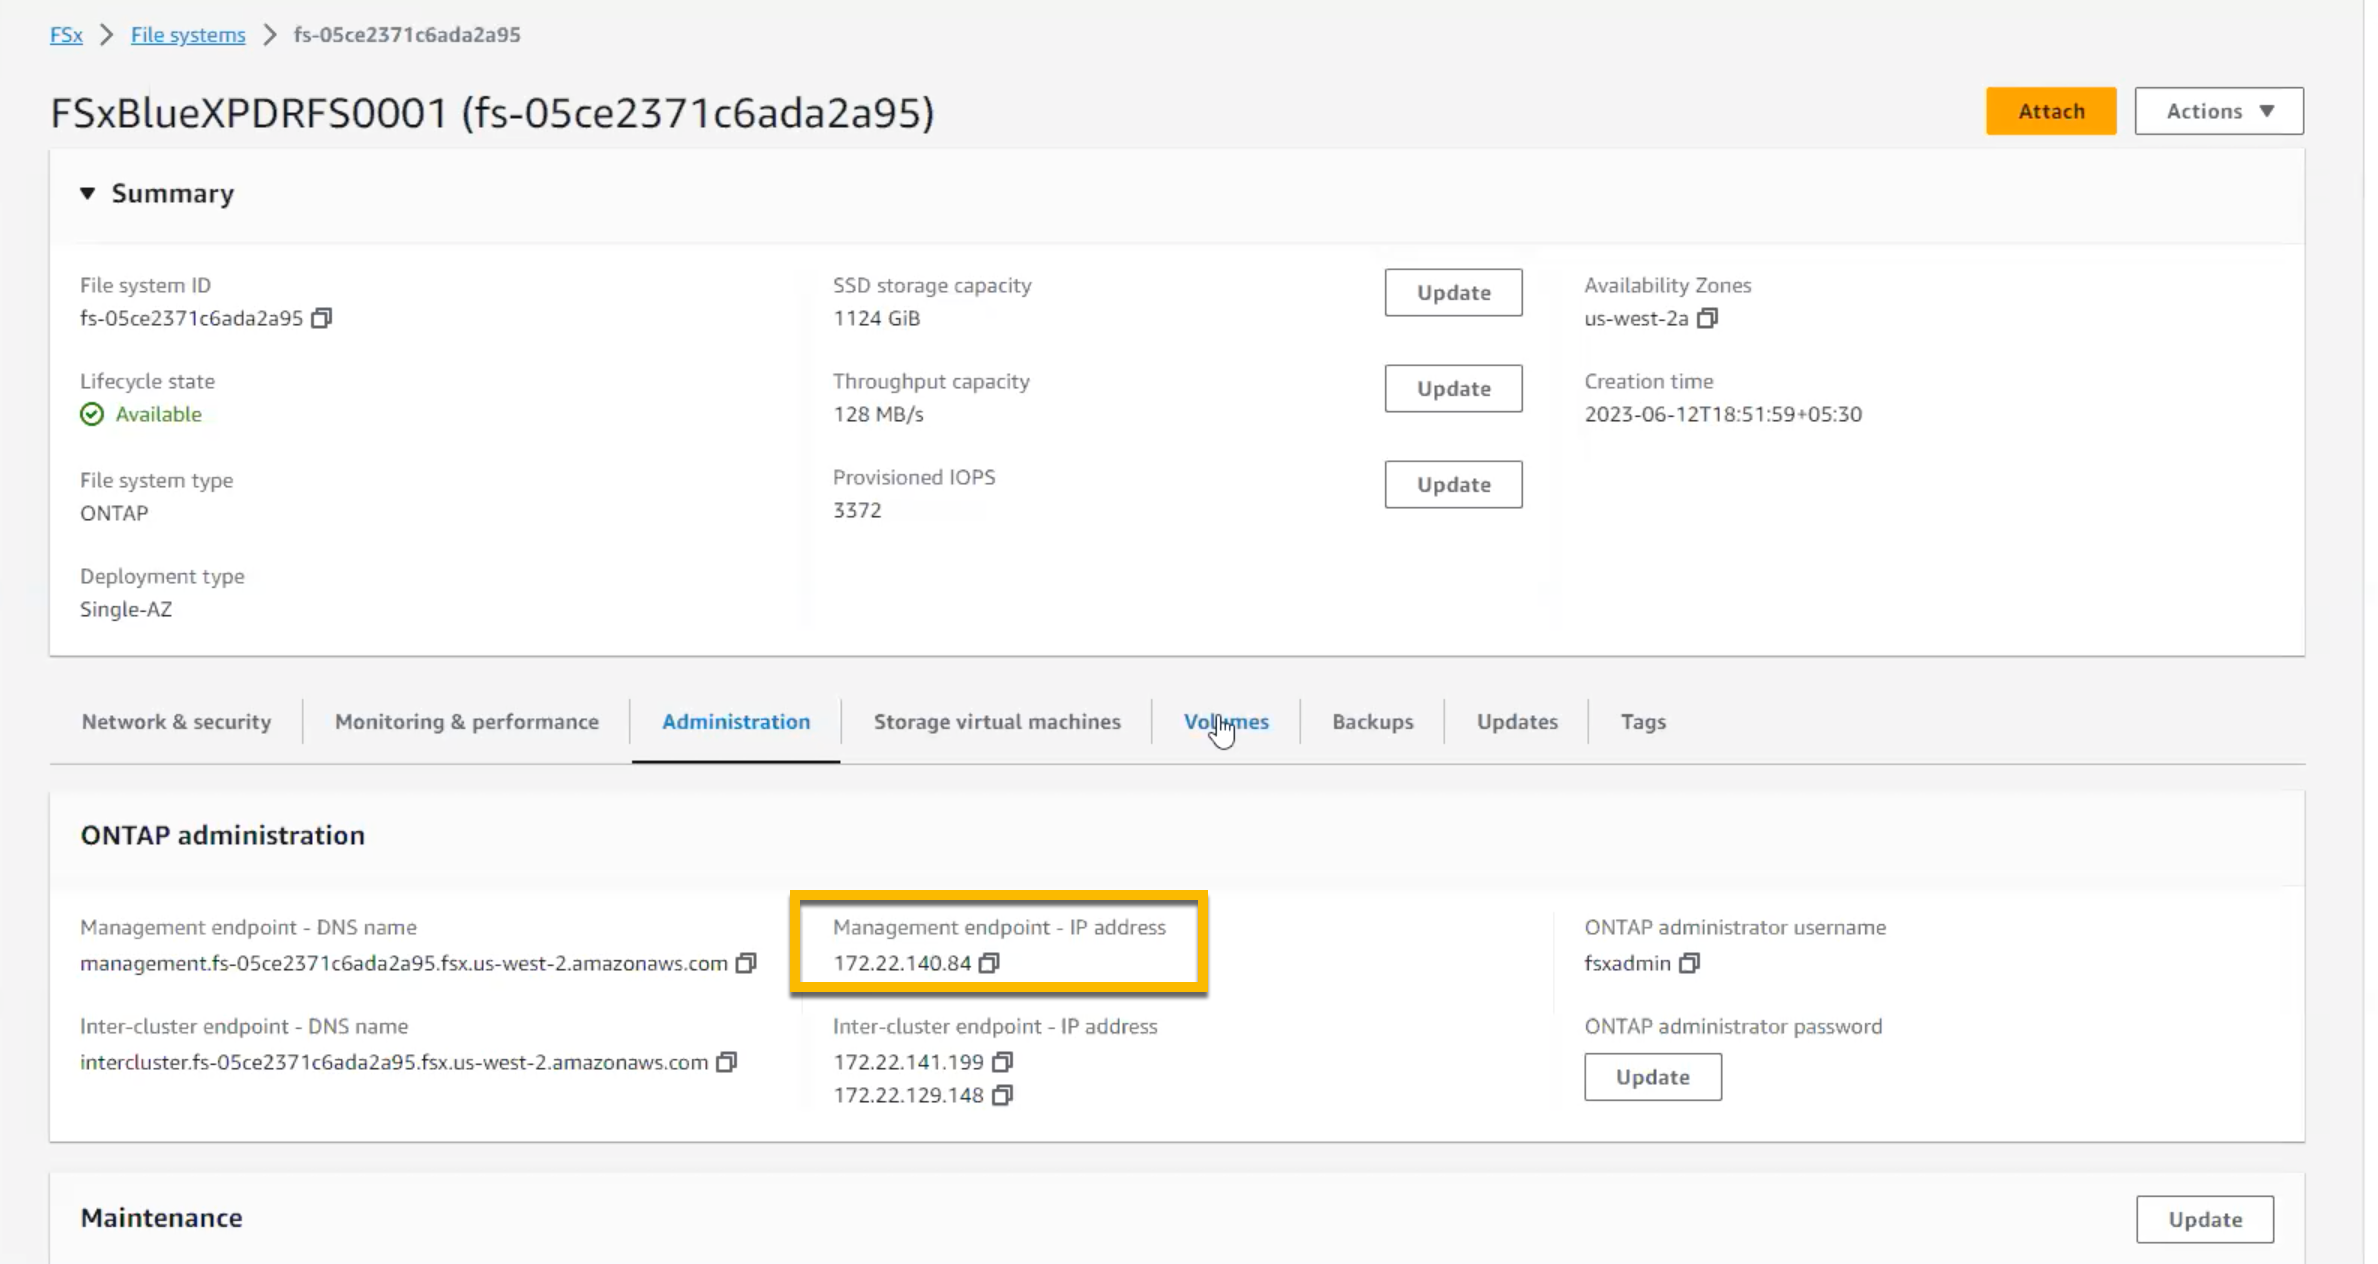Copy management IP address 172.22.140.84
Screen dimensions: 2378x1264
point(989,963)
